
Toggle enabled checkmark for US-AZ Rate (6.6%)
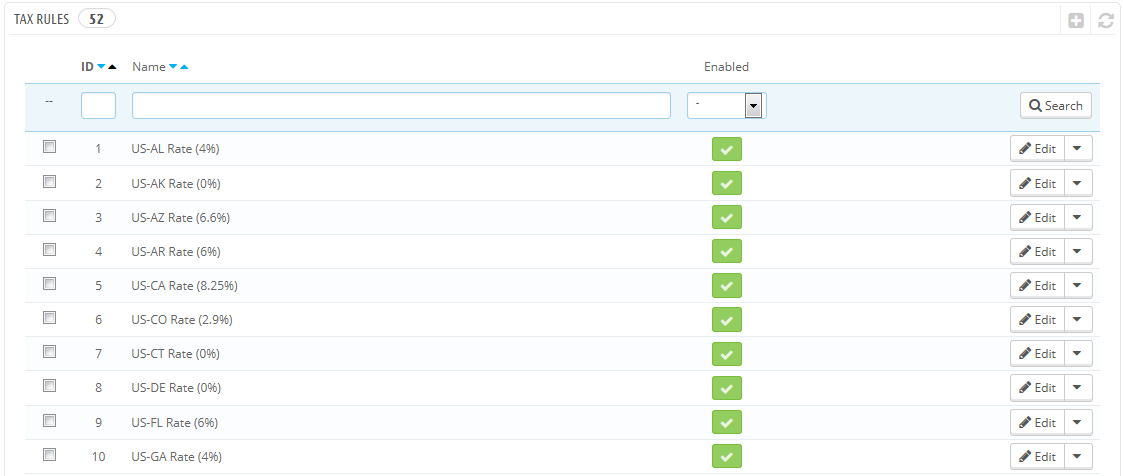(x=726, y=217)
